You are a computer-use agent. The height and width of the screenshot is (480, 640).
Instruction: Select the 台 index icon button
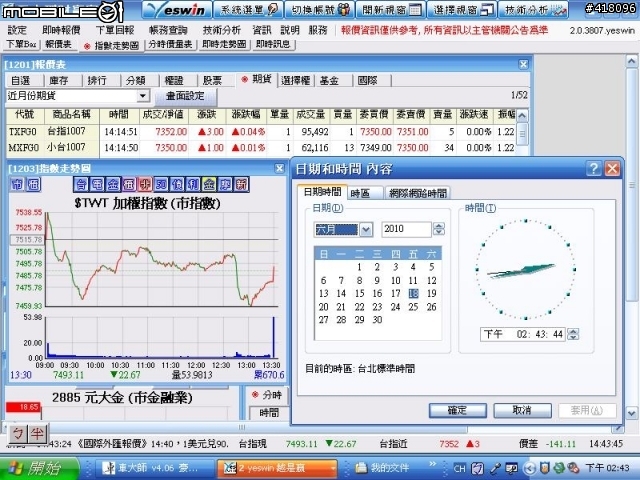81,185
